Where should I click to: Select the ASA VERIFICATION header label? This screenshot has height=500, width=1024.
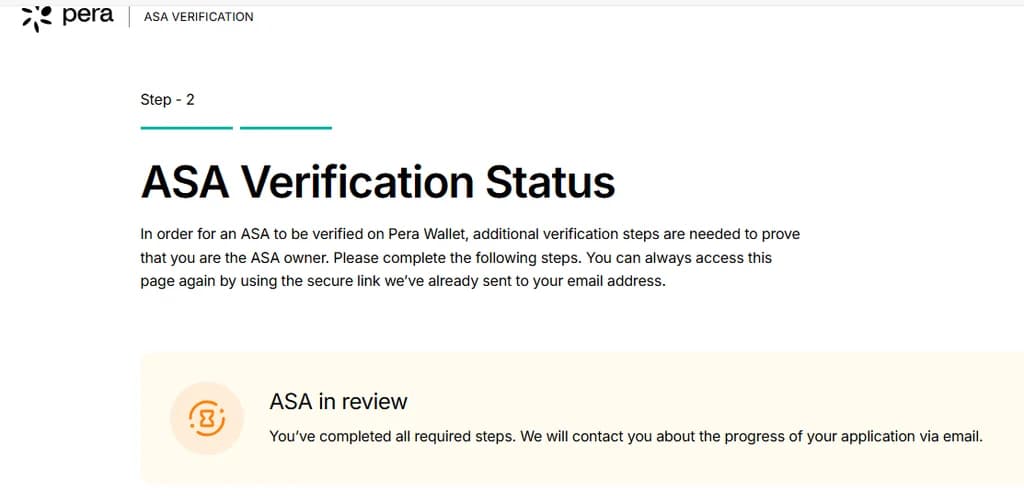[199, 17]
